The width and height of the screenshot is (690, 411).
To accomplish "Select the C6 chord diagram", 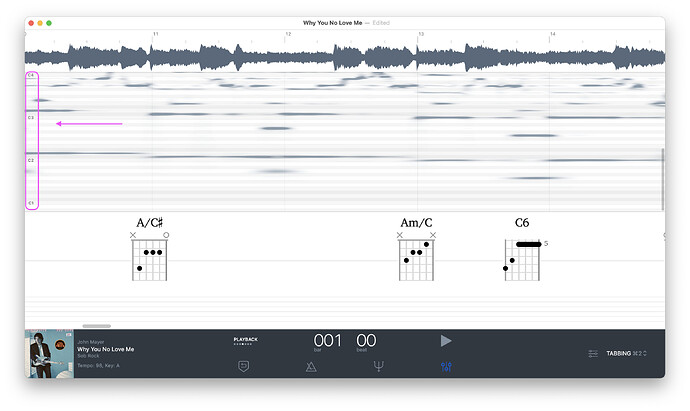I will tap(524, 260).
